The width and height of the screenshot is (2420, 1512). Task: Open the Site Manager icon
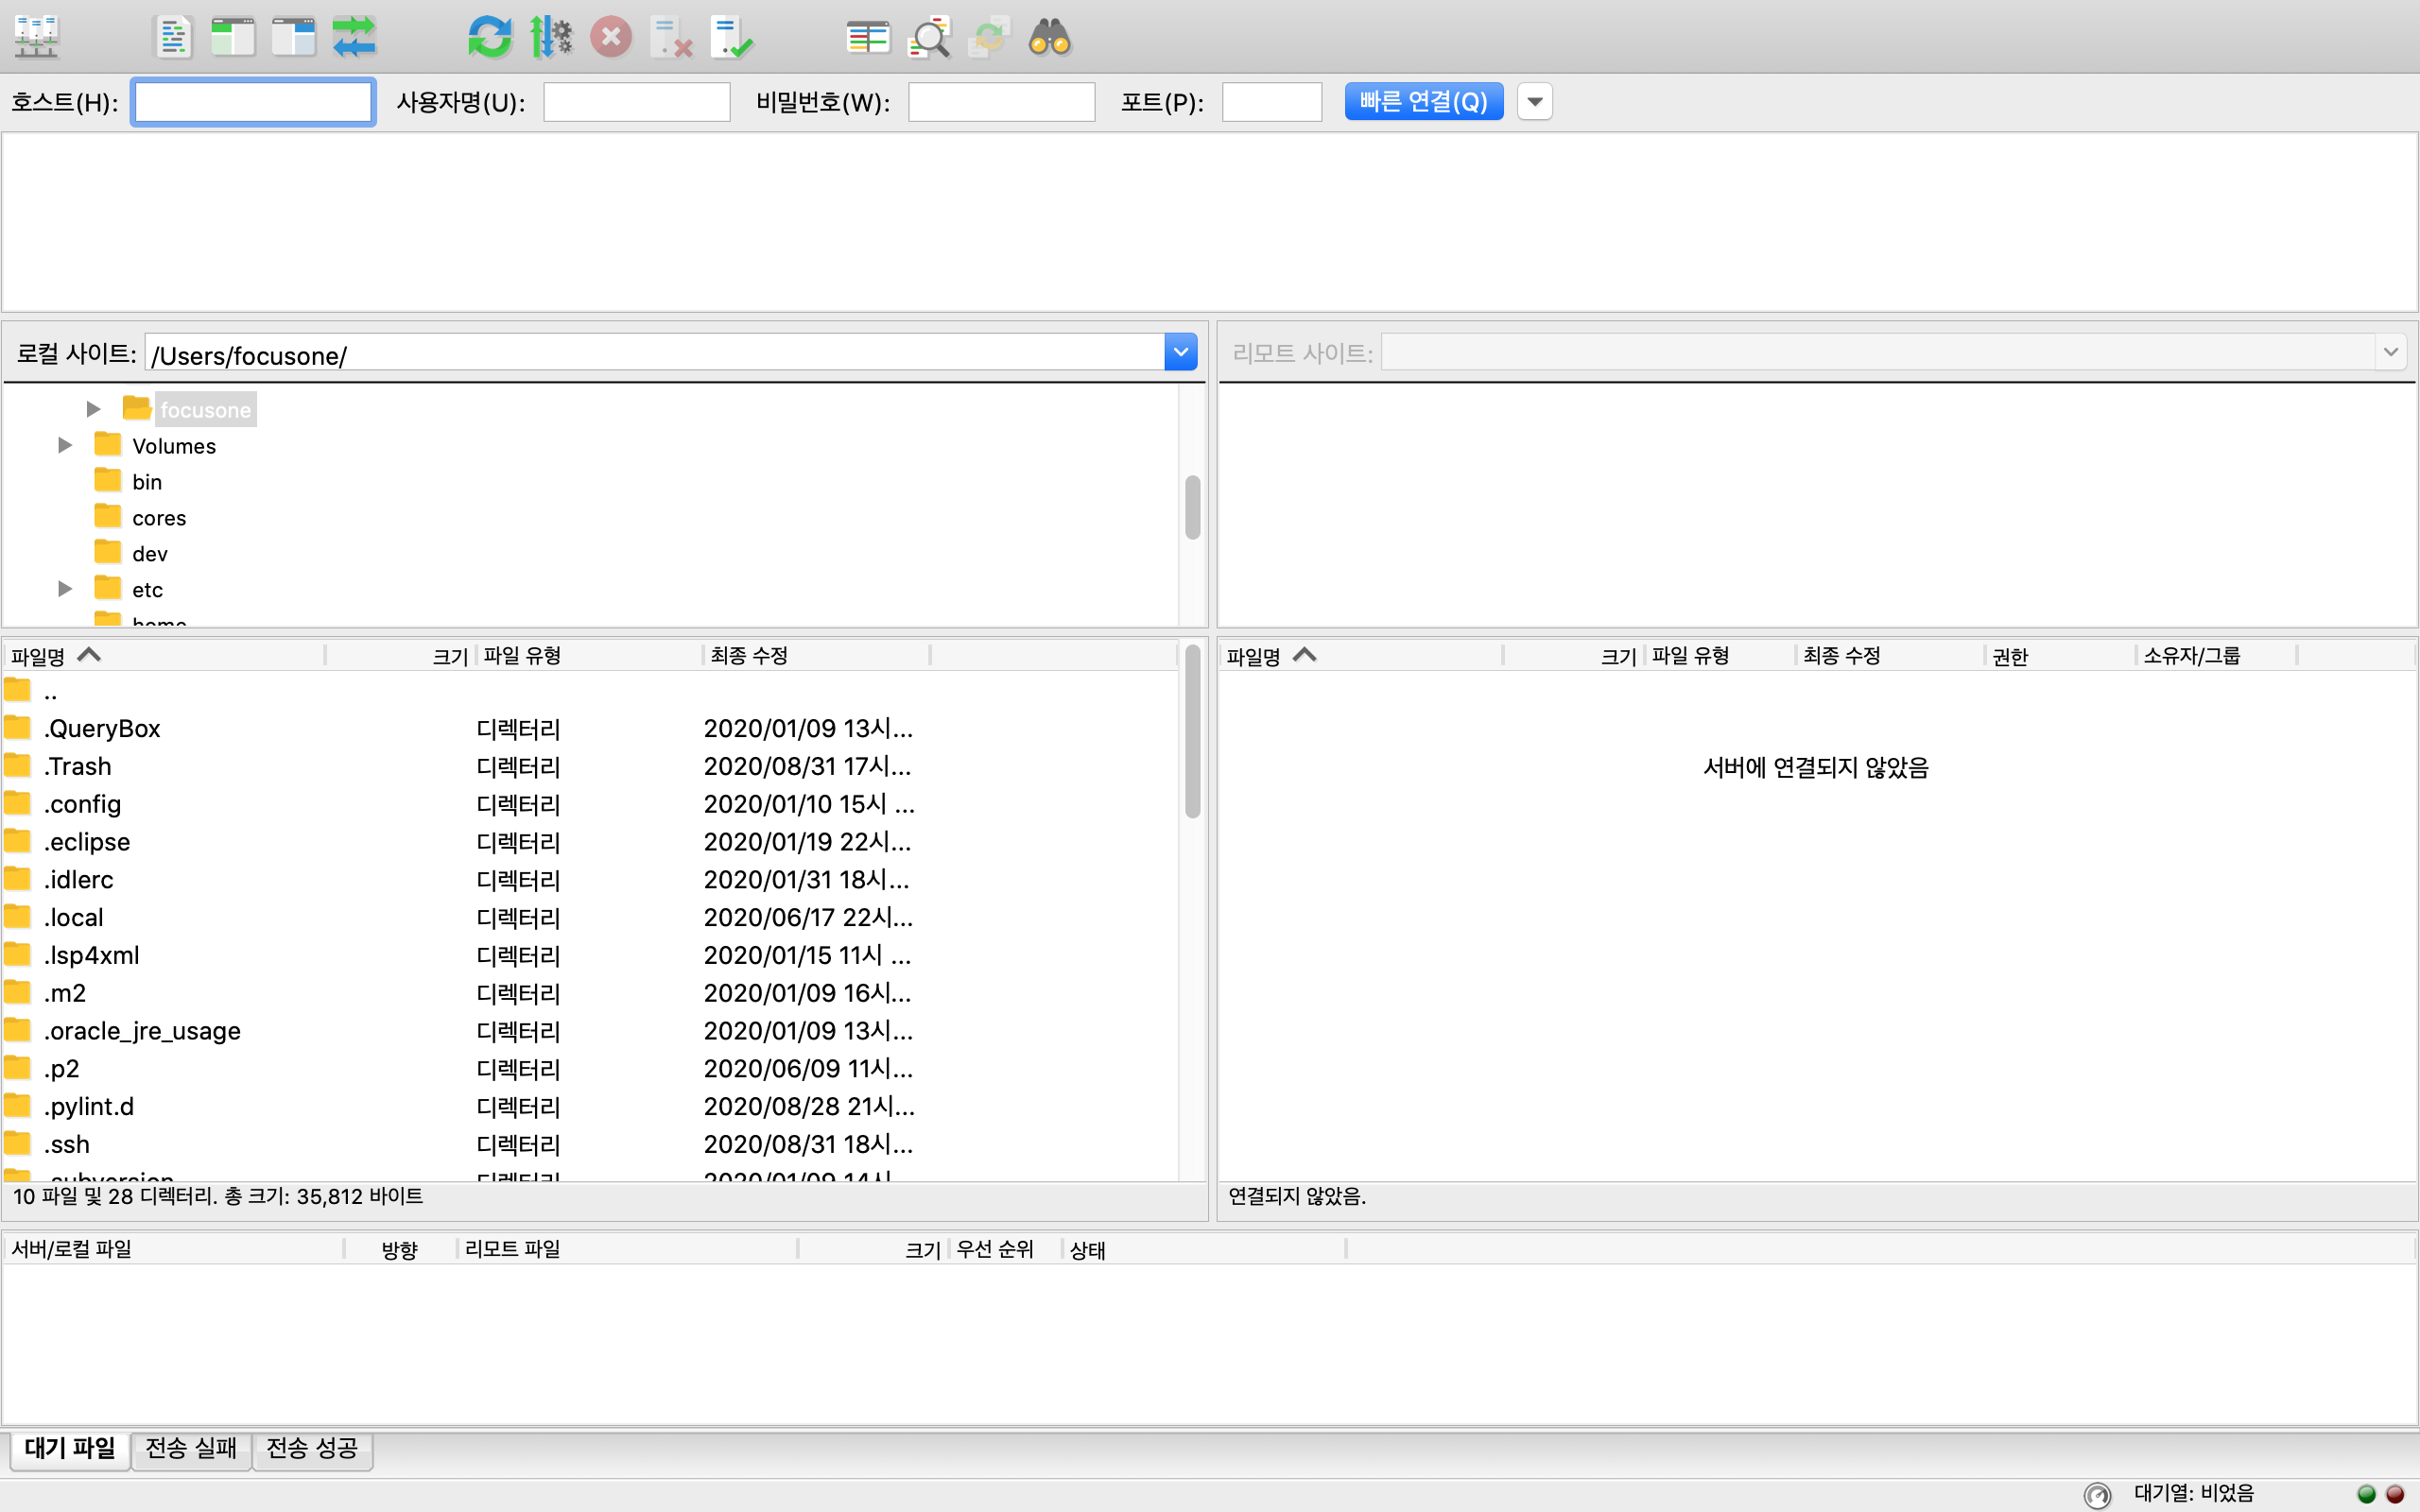pyautogui.click(x=37, y=37)
